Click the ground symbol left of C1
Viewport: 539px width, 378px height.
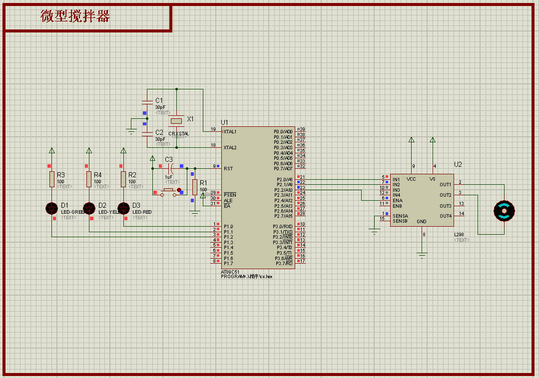click(131, 131)
